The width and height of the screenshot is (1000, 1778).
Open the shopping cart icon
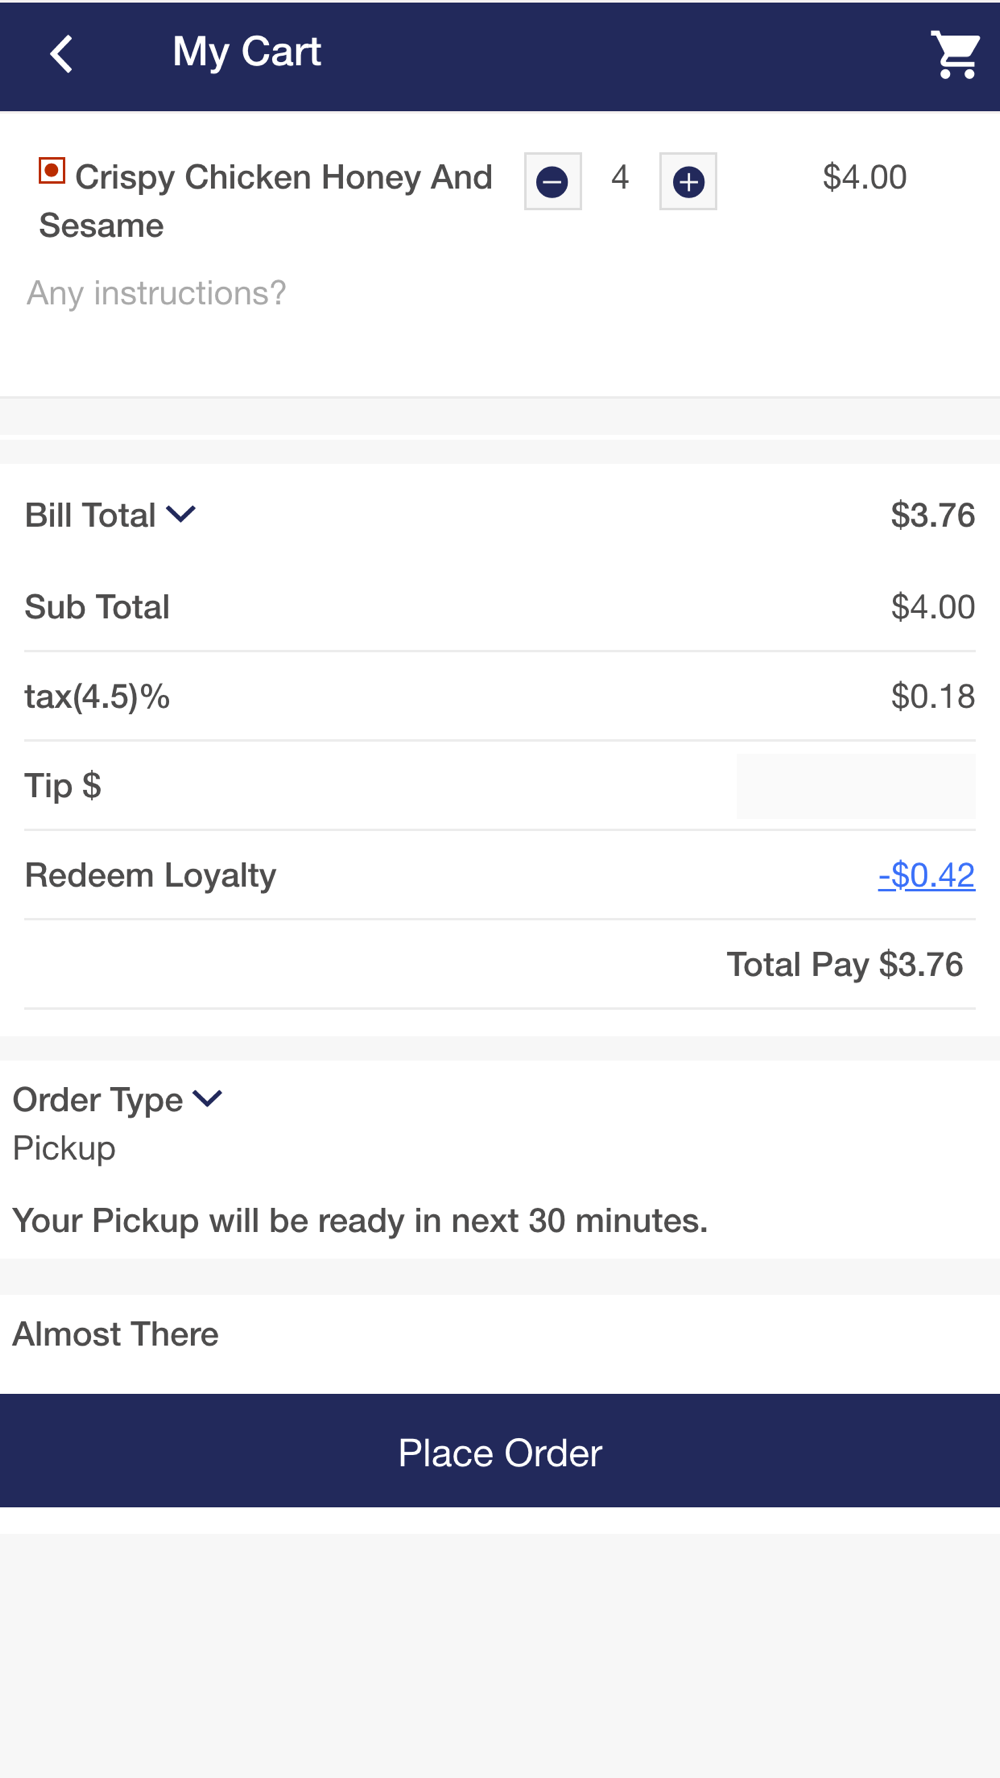point(955,54)
